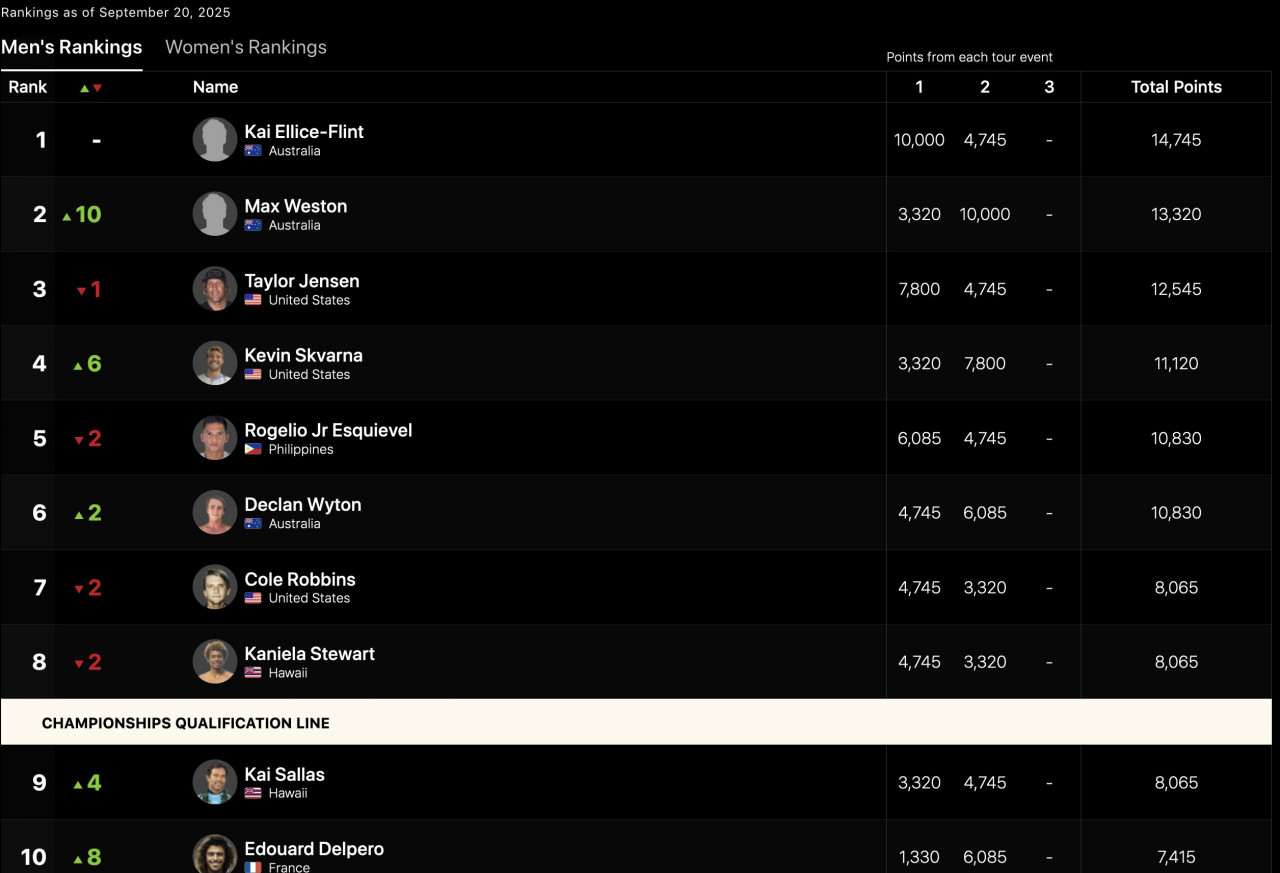Screen dimensions: 1280x873
Task: Click the Name column header
Action: coord(215,87)
